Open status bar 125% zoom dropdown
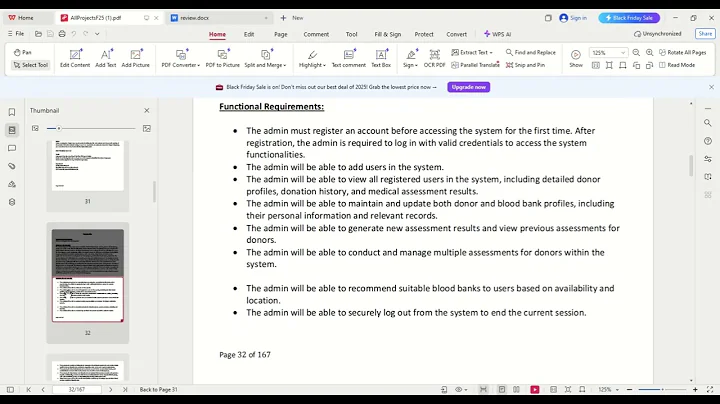 pos(608,389)
